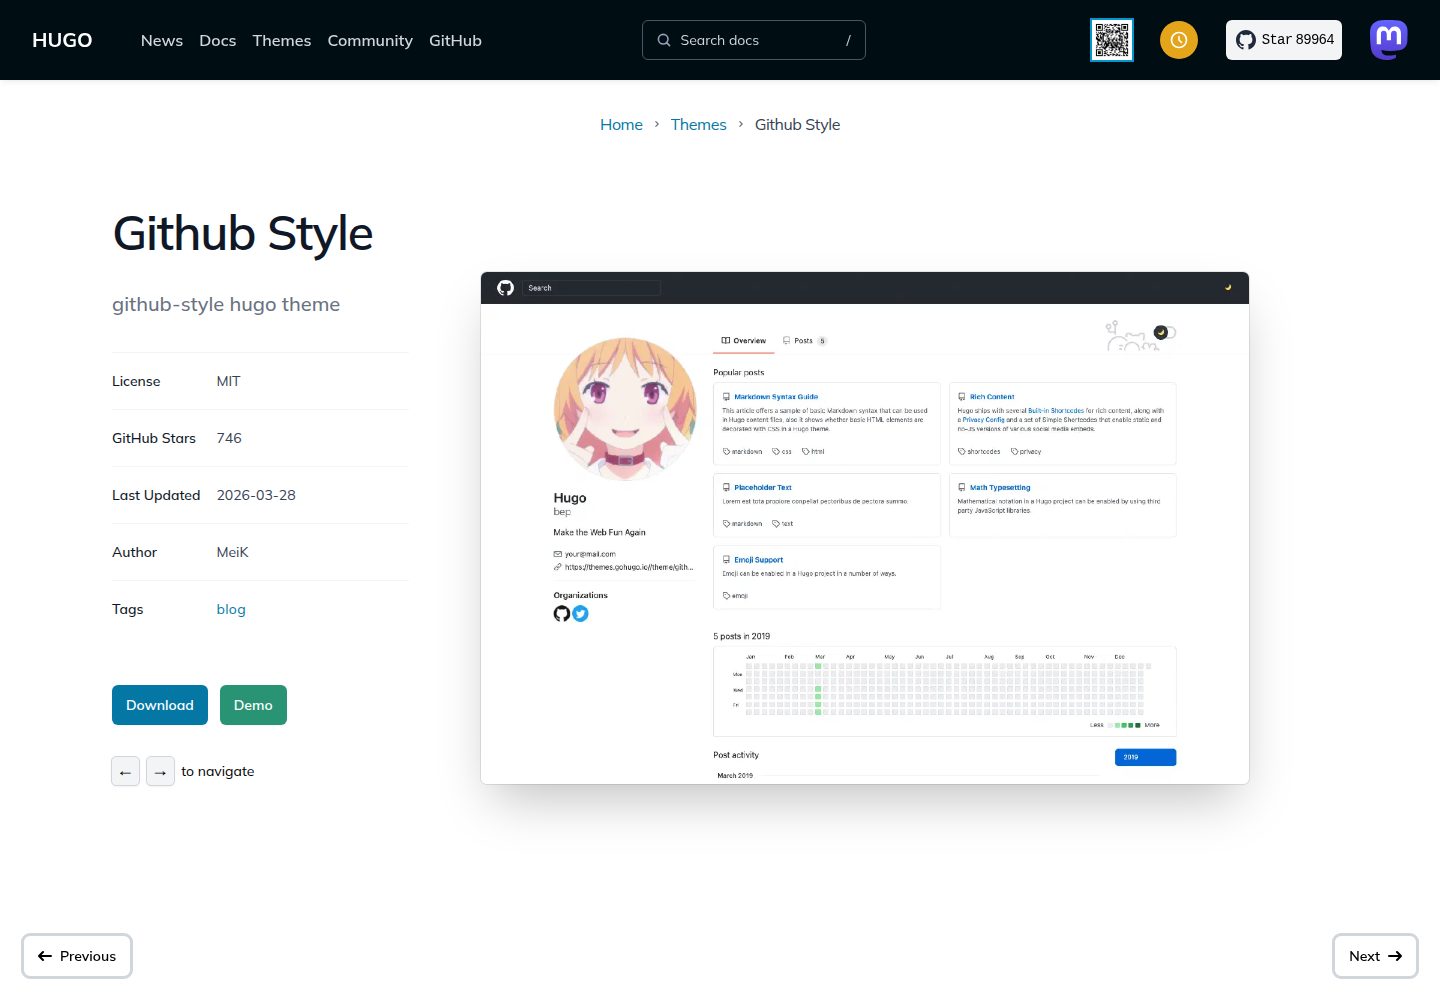The height and width of the screenshot is (1000, 1440).
Task: Launch the theme Demo button
Action: tap(253, 705)
